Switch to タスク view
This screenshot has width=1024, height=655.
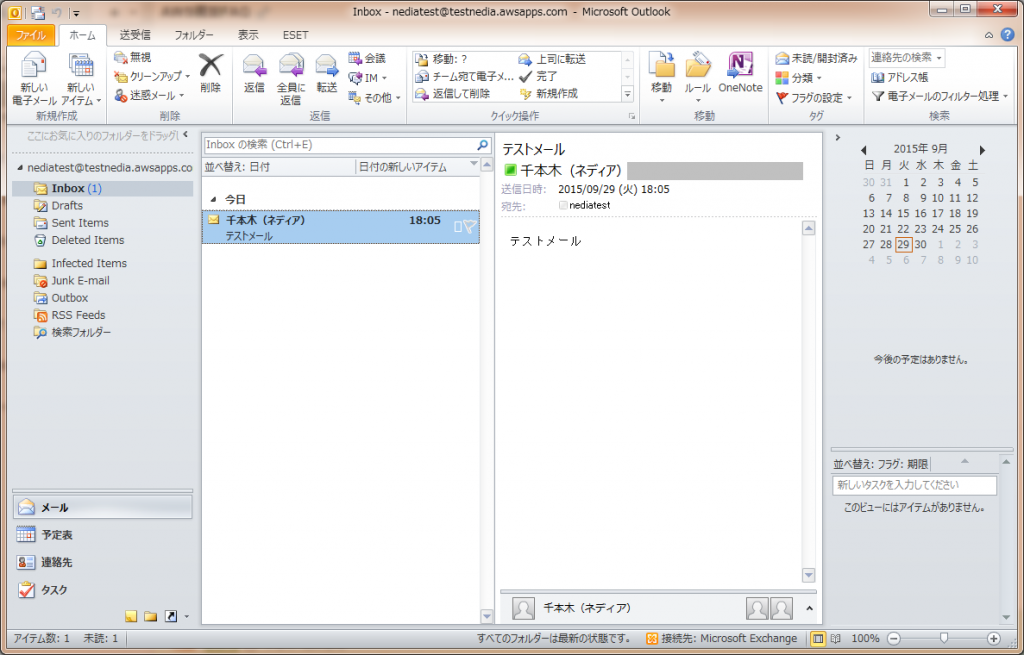[103, 590]
